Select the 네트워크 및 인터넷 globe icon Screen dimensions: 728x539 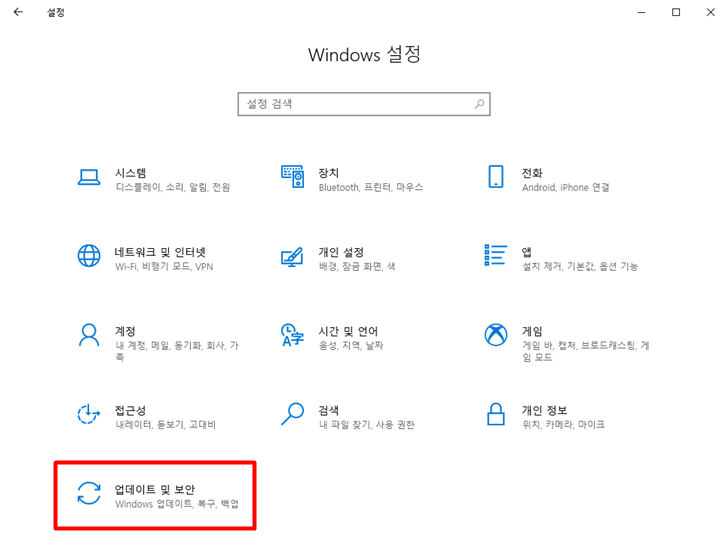pos(89,256)
